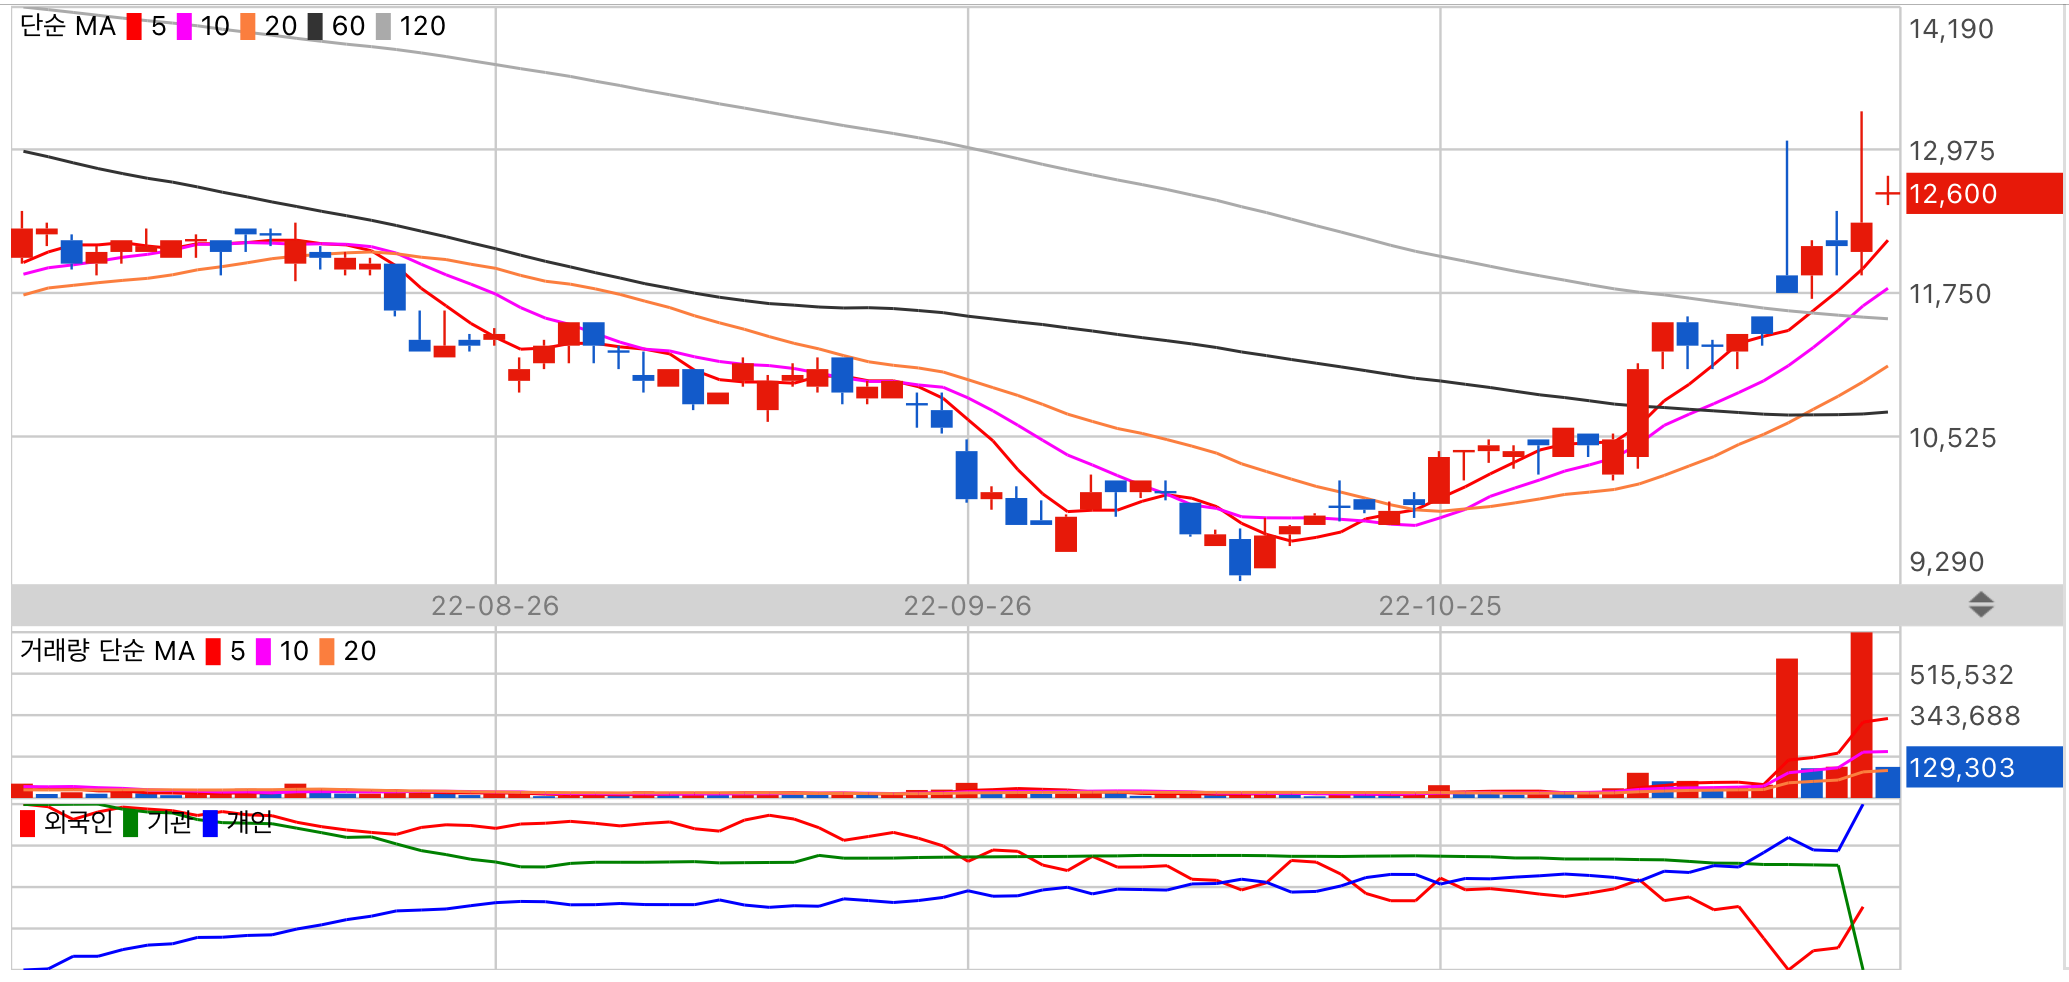Click the blue 개인 legend swatch
Image resolution: width=2069 pixels, height=982 pixels.
(x=210, y=823)
